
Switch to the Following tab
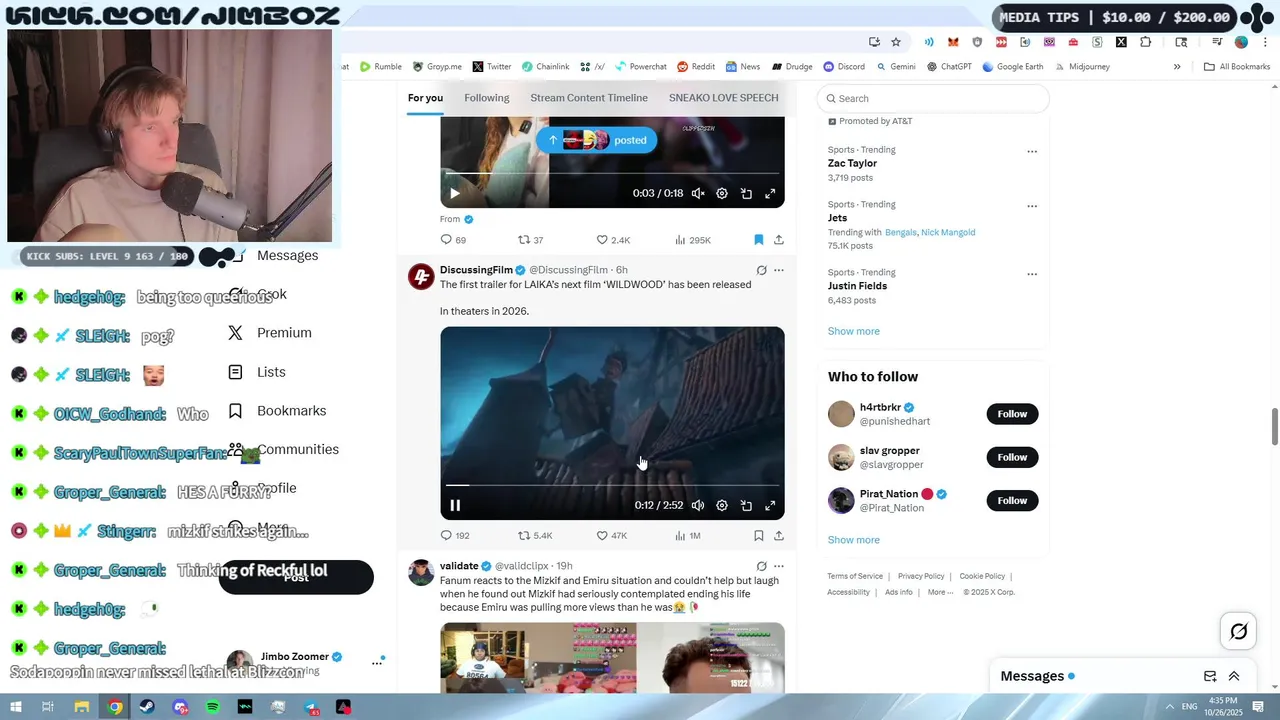coord(487,98)
